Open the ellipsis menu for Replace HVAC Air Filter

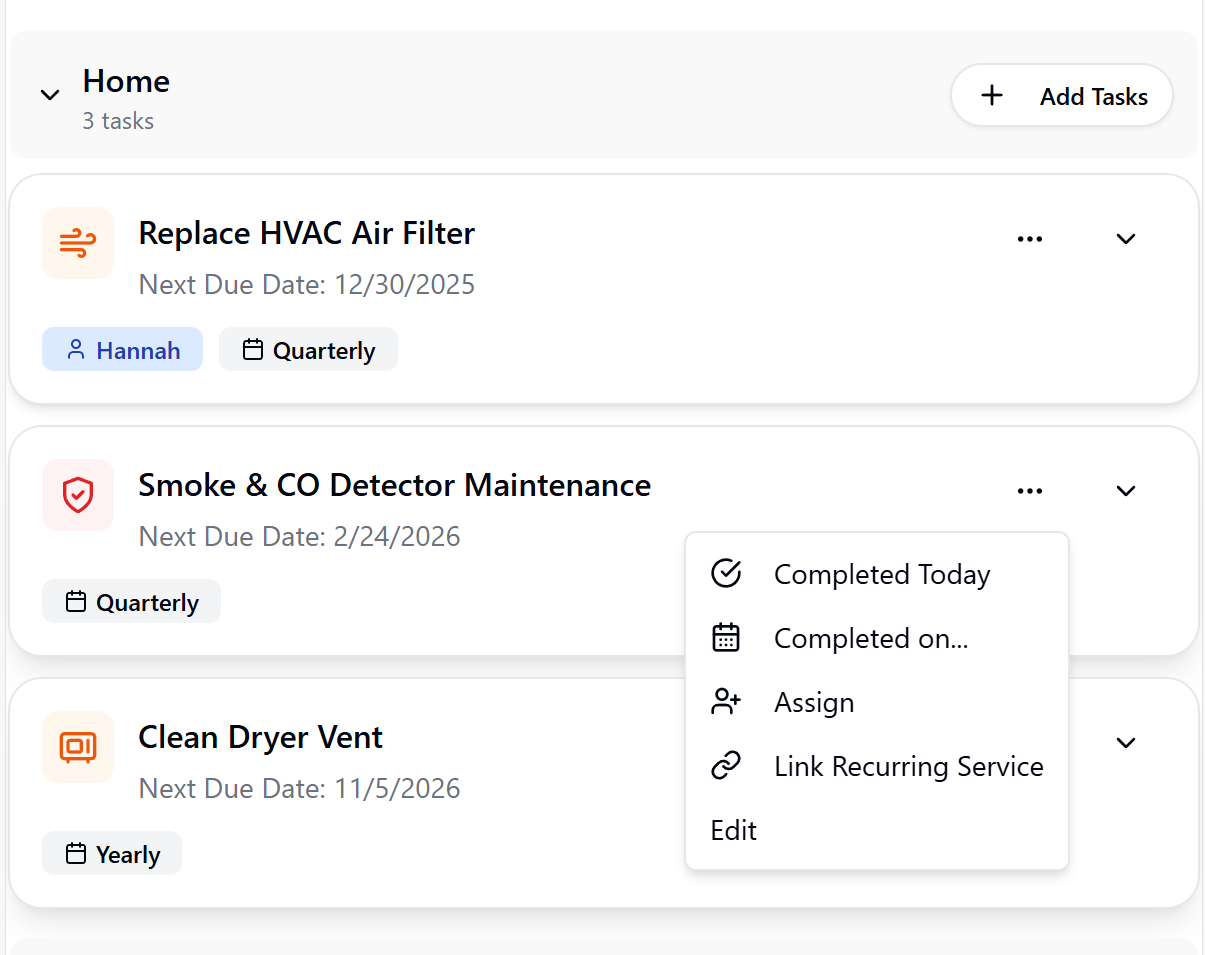pyautogui.click(x=1030, y=238)
